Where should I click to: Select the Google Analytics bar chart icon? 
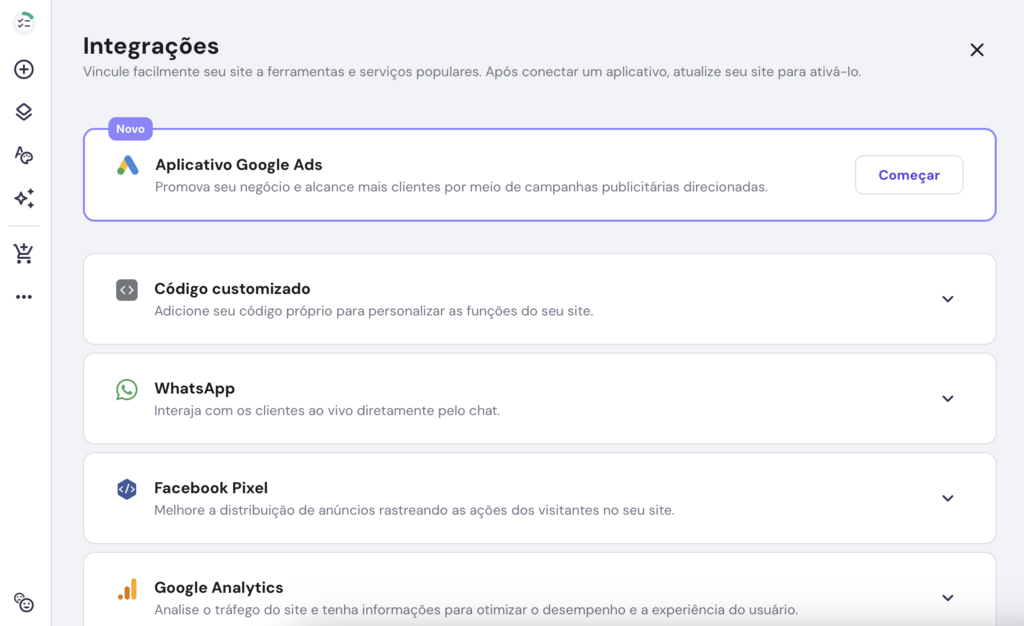click(x=126, y=589)
